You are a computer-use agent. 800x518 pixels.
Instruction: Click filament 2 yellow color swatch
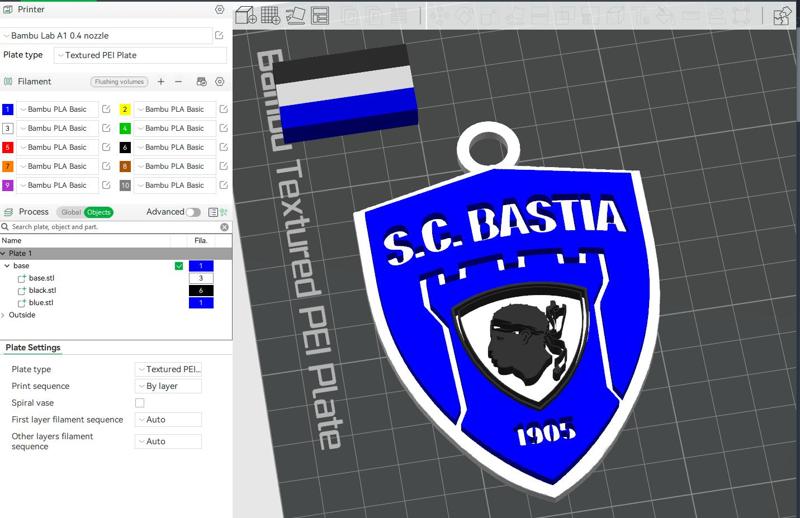point(125,109)
